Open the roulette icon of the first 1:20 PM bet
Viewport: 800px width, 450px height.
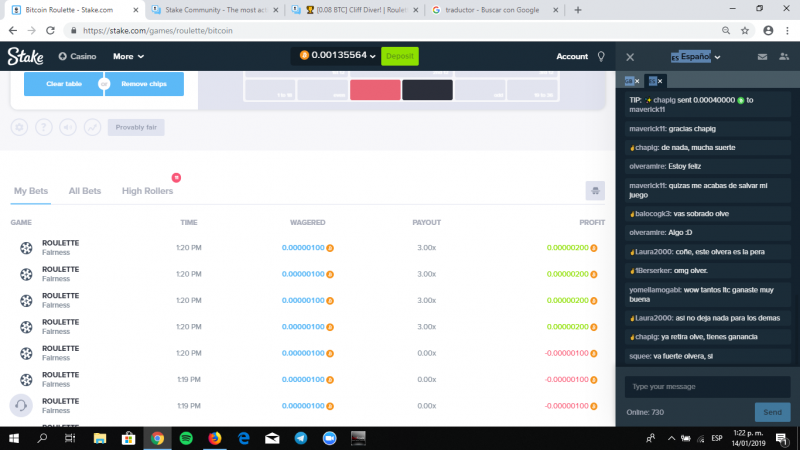pos(26,248)
